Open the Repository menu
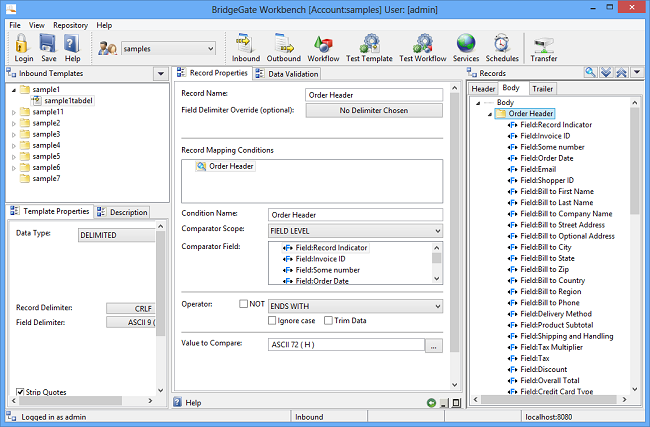This screenshot has width=650, height=427. pyautogui.click(x=70, y=25)
